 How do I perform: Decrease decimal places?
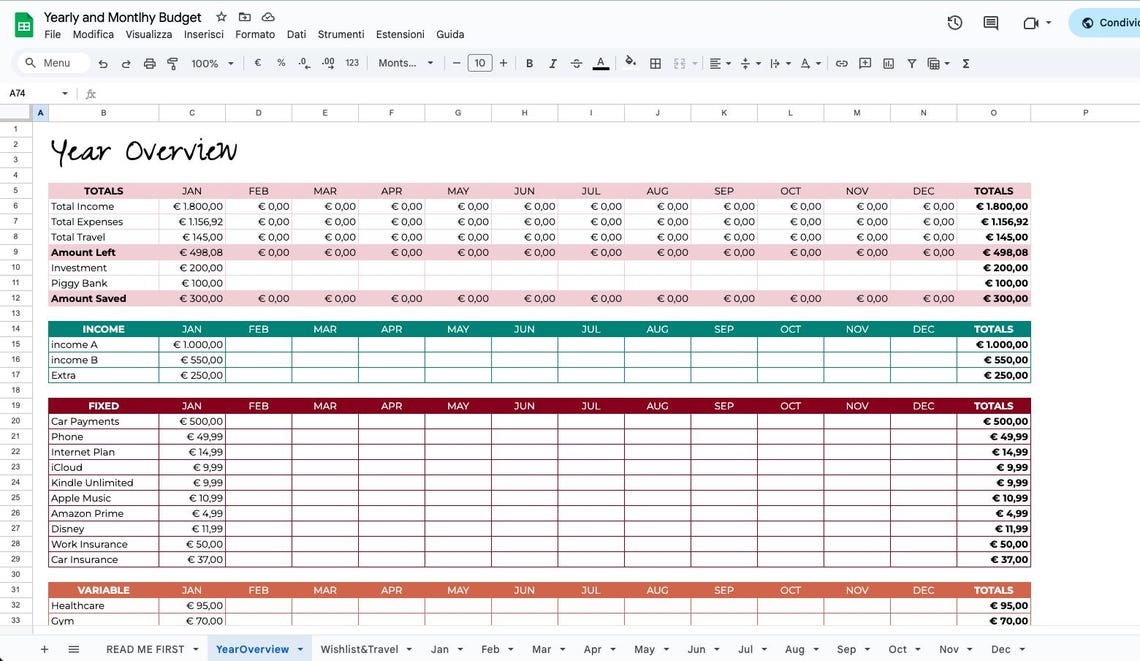304,62
